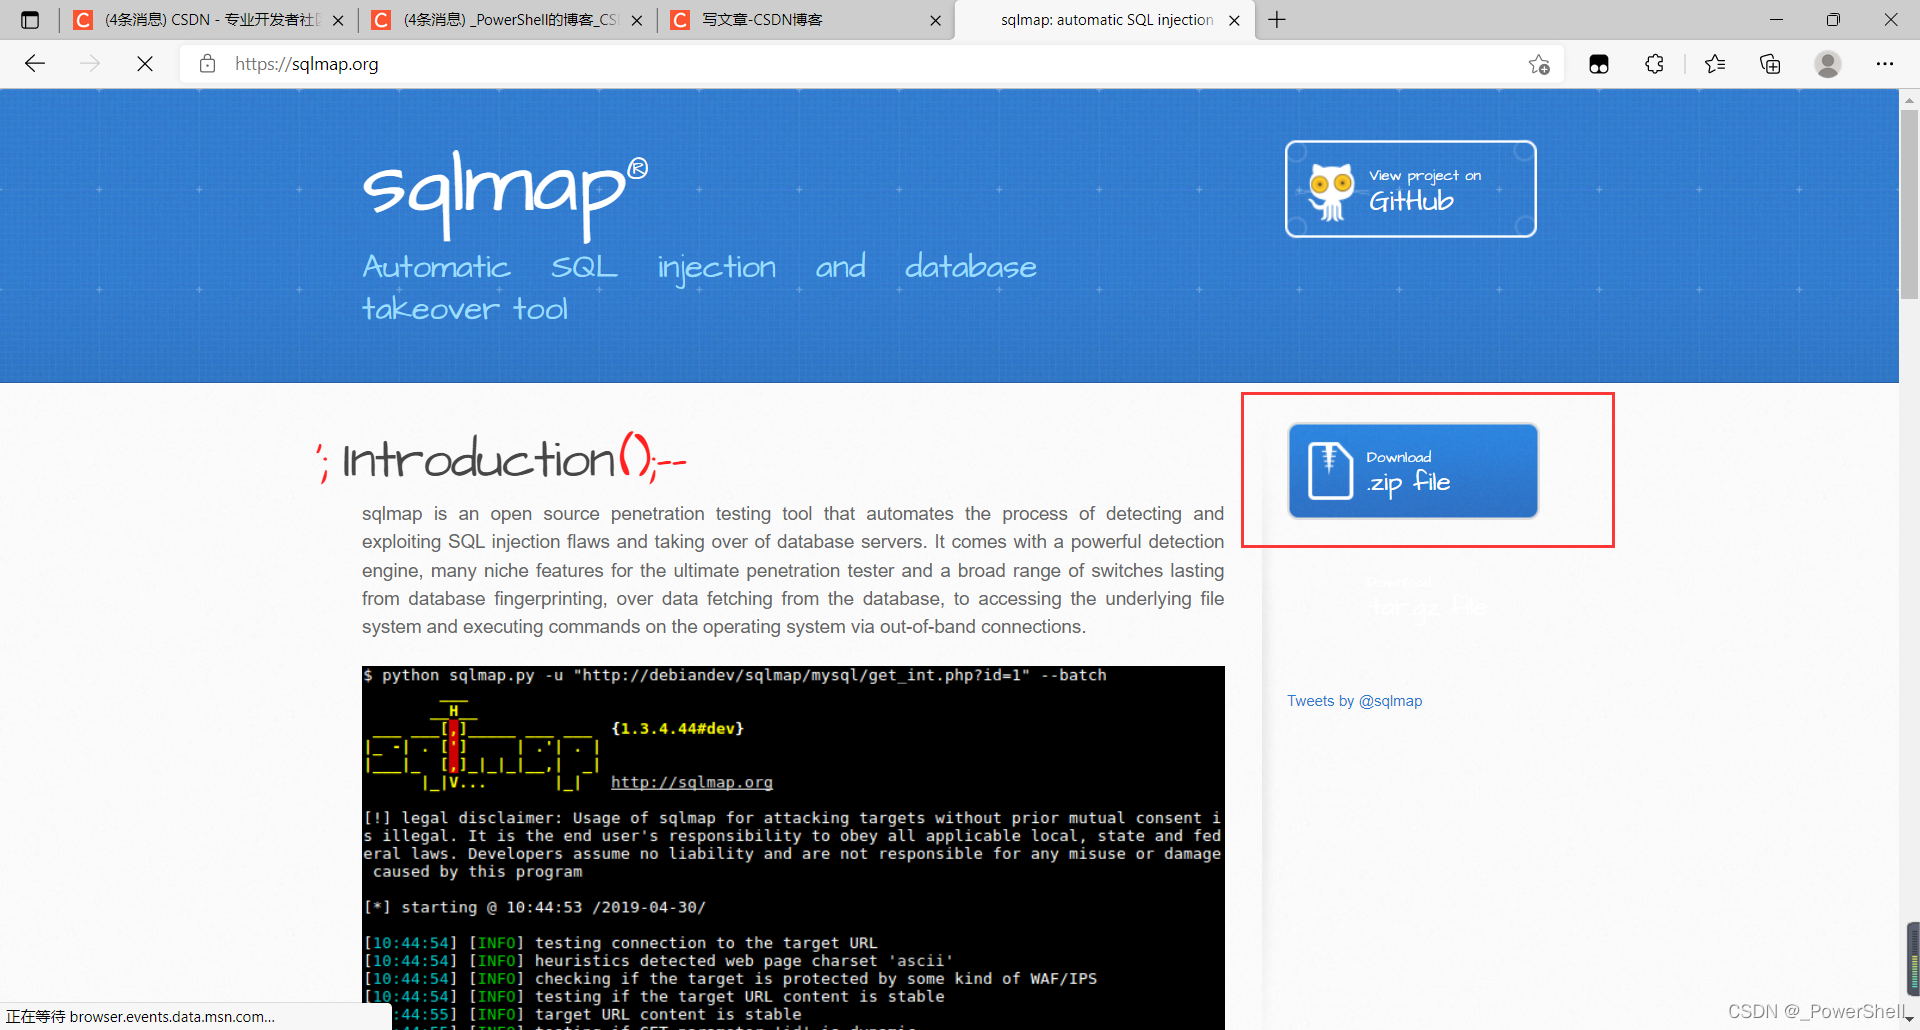Image resolution: width=1920 pixels, height=1030 pixels.
Task: Click the back navigation arrow
Action: (35, 63)
